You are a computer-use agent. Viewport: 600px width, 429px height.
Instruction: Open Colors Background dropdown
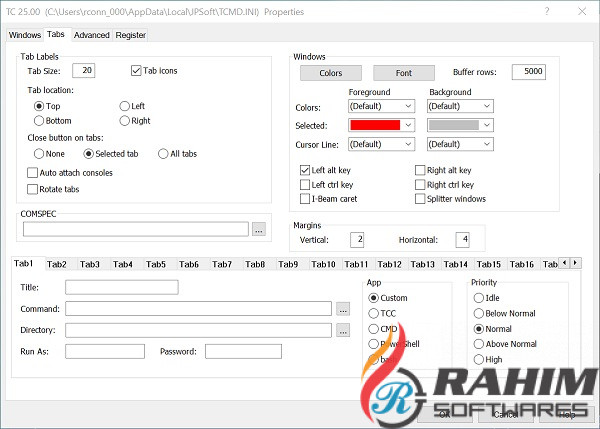pyautogui.click(x=487, y=106)
